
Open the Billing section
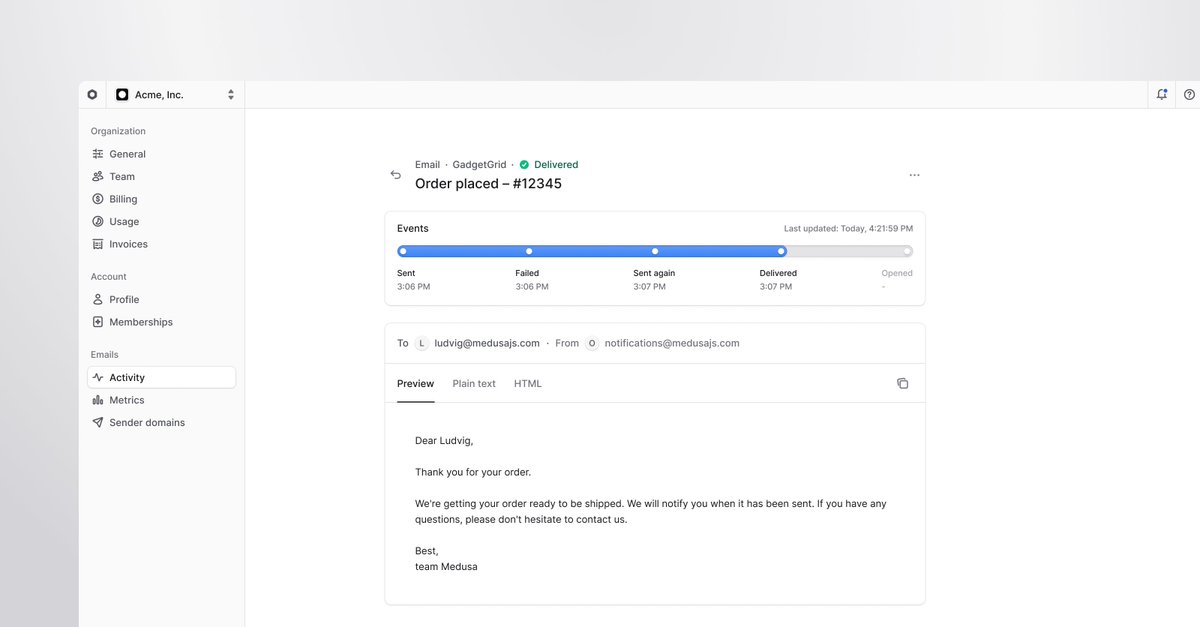tap(161, 199)
